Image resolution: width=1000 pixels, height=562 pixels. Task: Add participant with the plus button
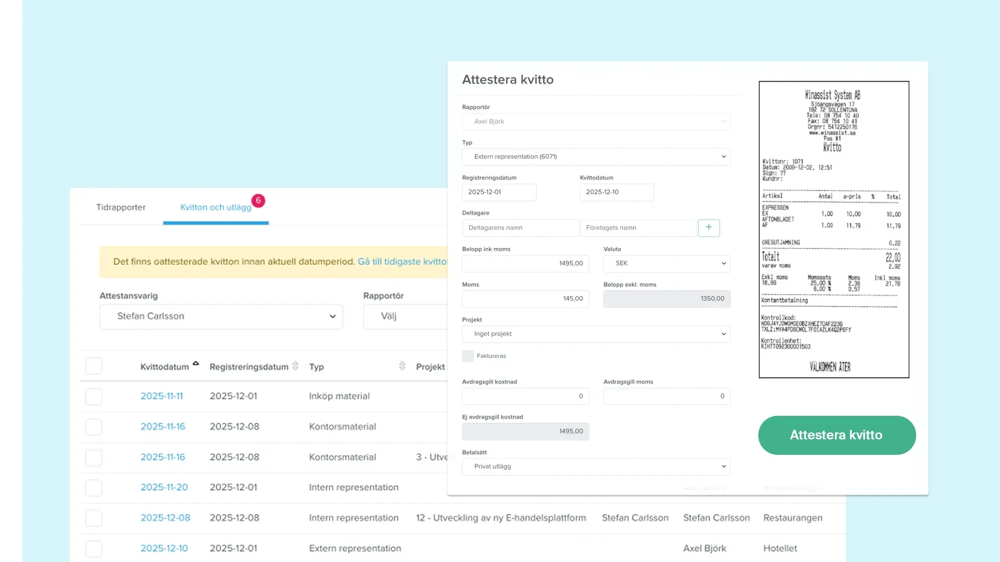(x=708, y=228)
